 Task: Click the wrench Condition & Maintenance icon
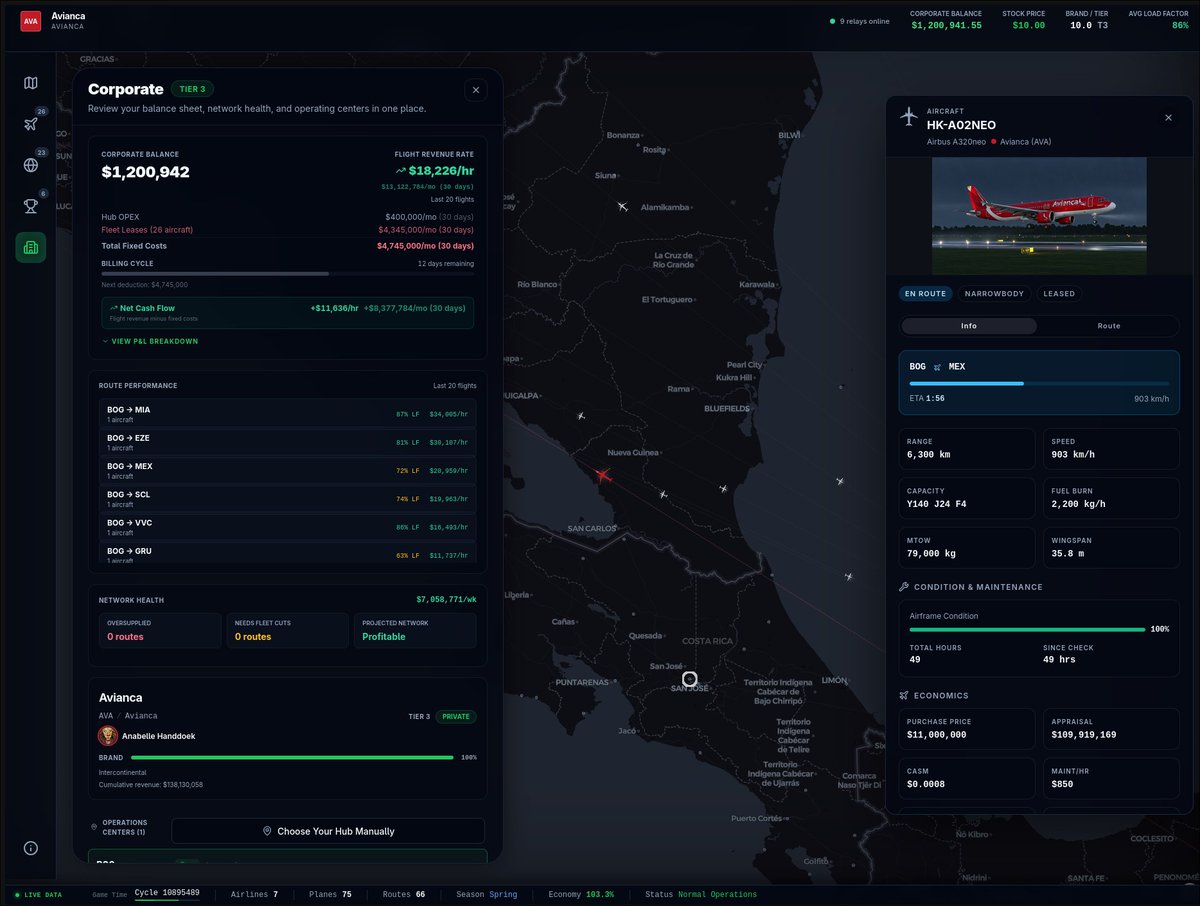(904, 587)
